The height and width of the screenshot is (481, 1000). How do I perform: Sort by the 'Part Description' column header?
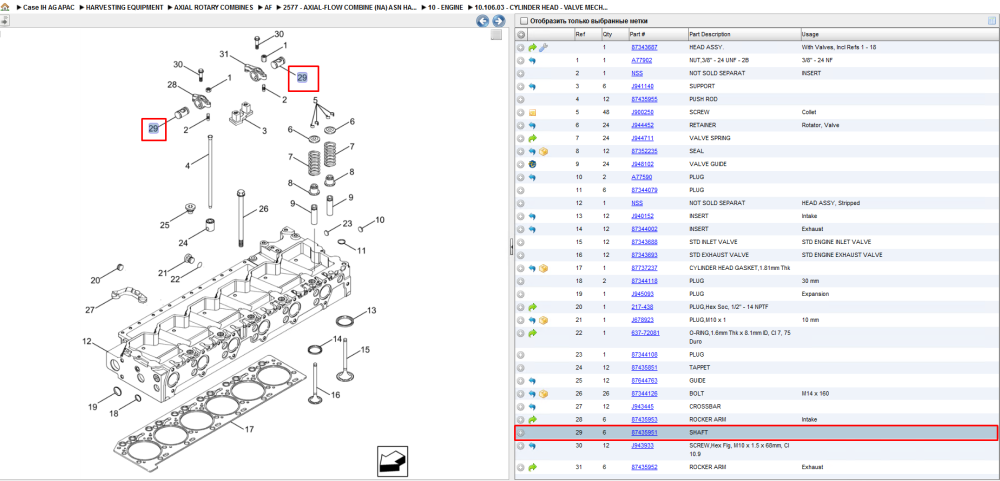[744, 34]
